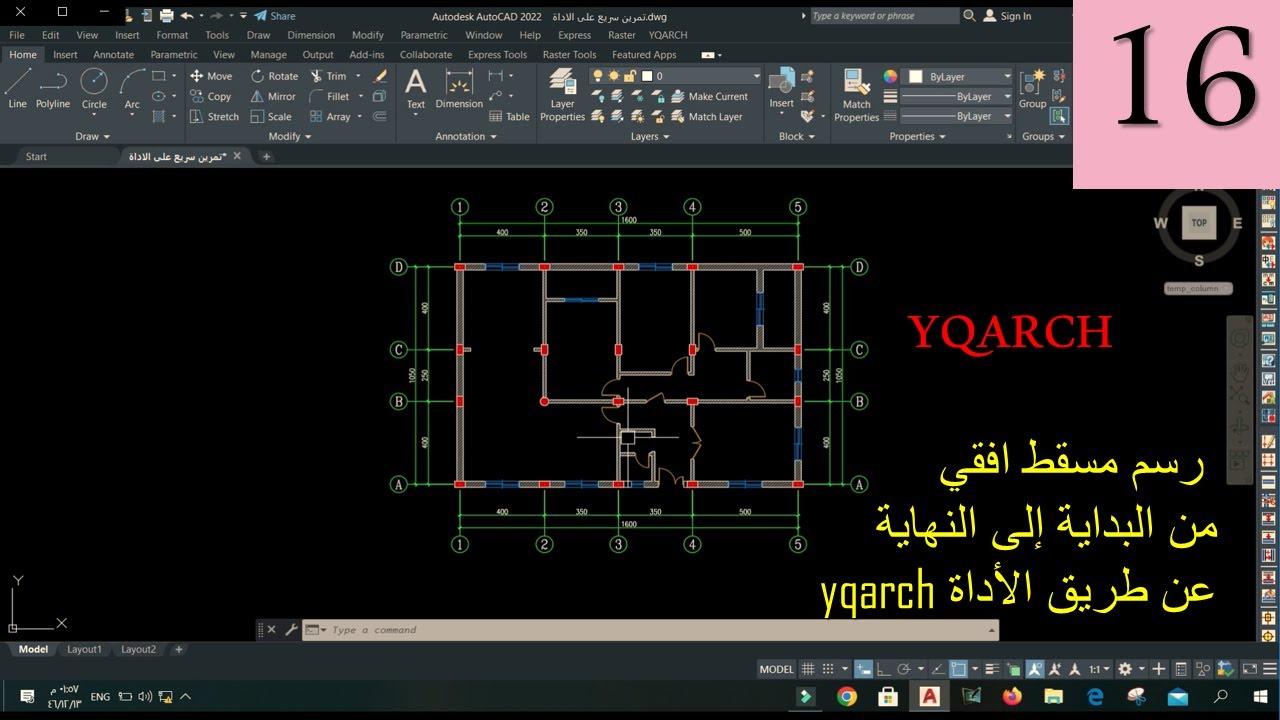Open Google Chrome from taskbar

pyautogui.click(x=847, y=696)
